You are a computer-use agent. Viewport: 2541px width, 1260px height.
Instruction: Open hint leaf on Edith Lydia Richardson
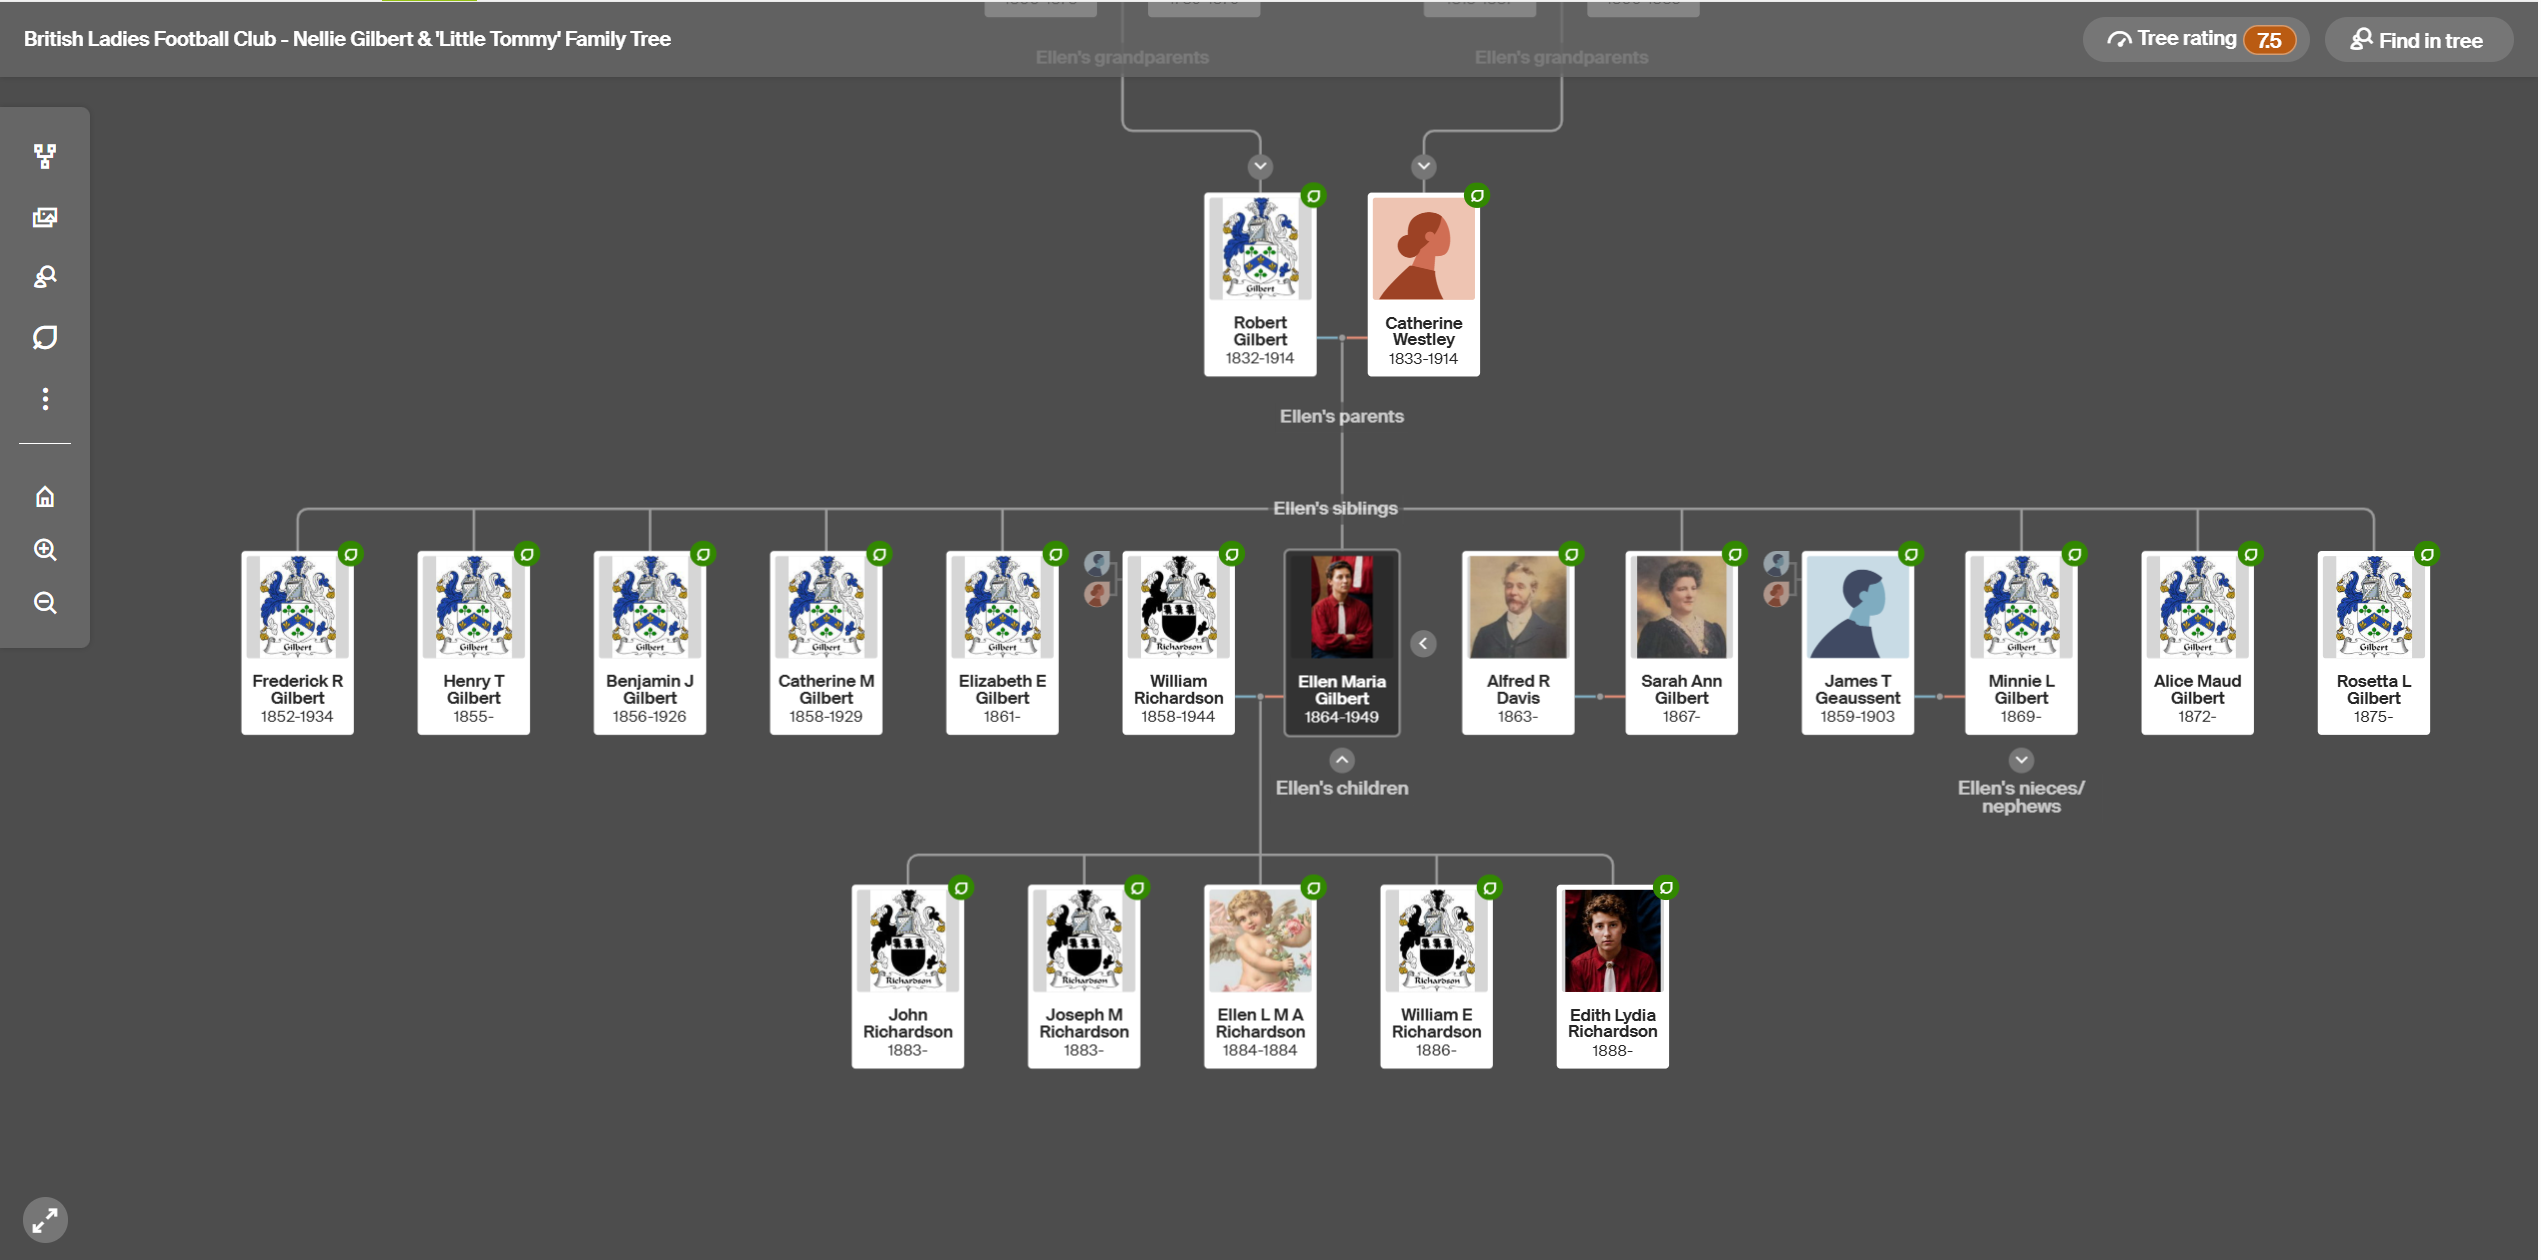[x=1666, y=888]
